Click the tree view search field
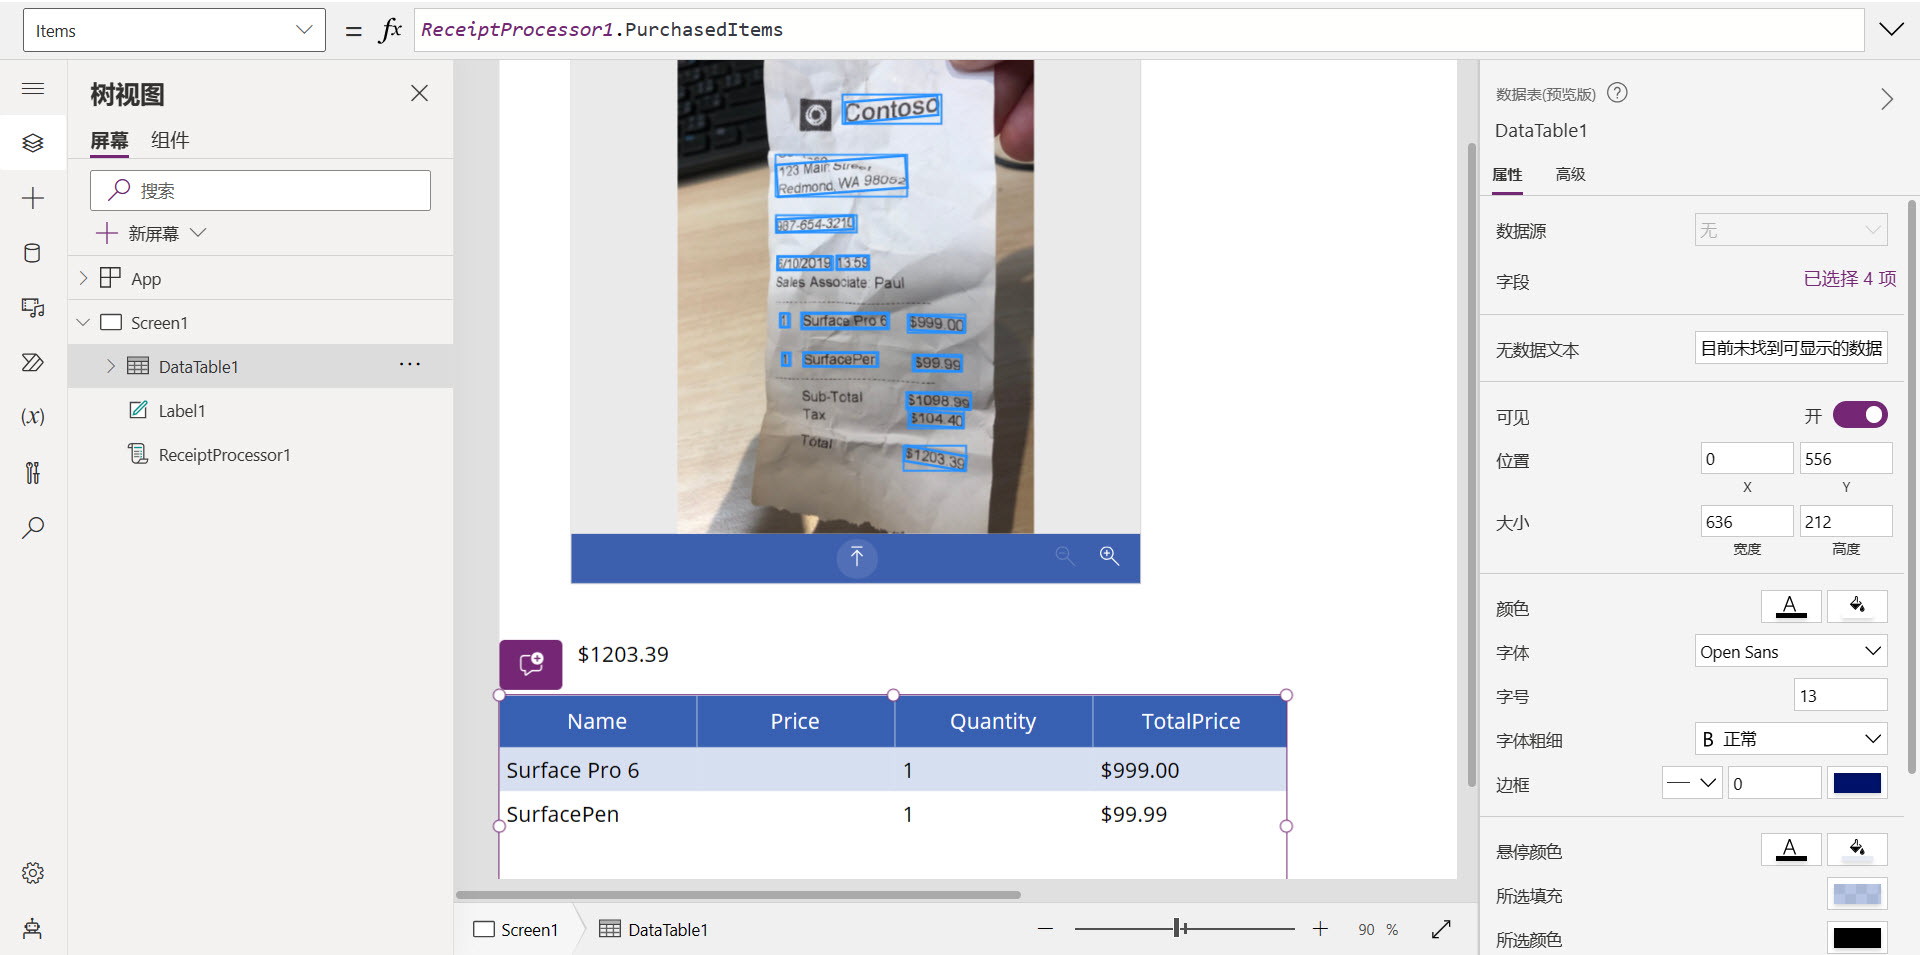This screenshot has height=955, width=1920. tap(260, 190)
